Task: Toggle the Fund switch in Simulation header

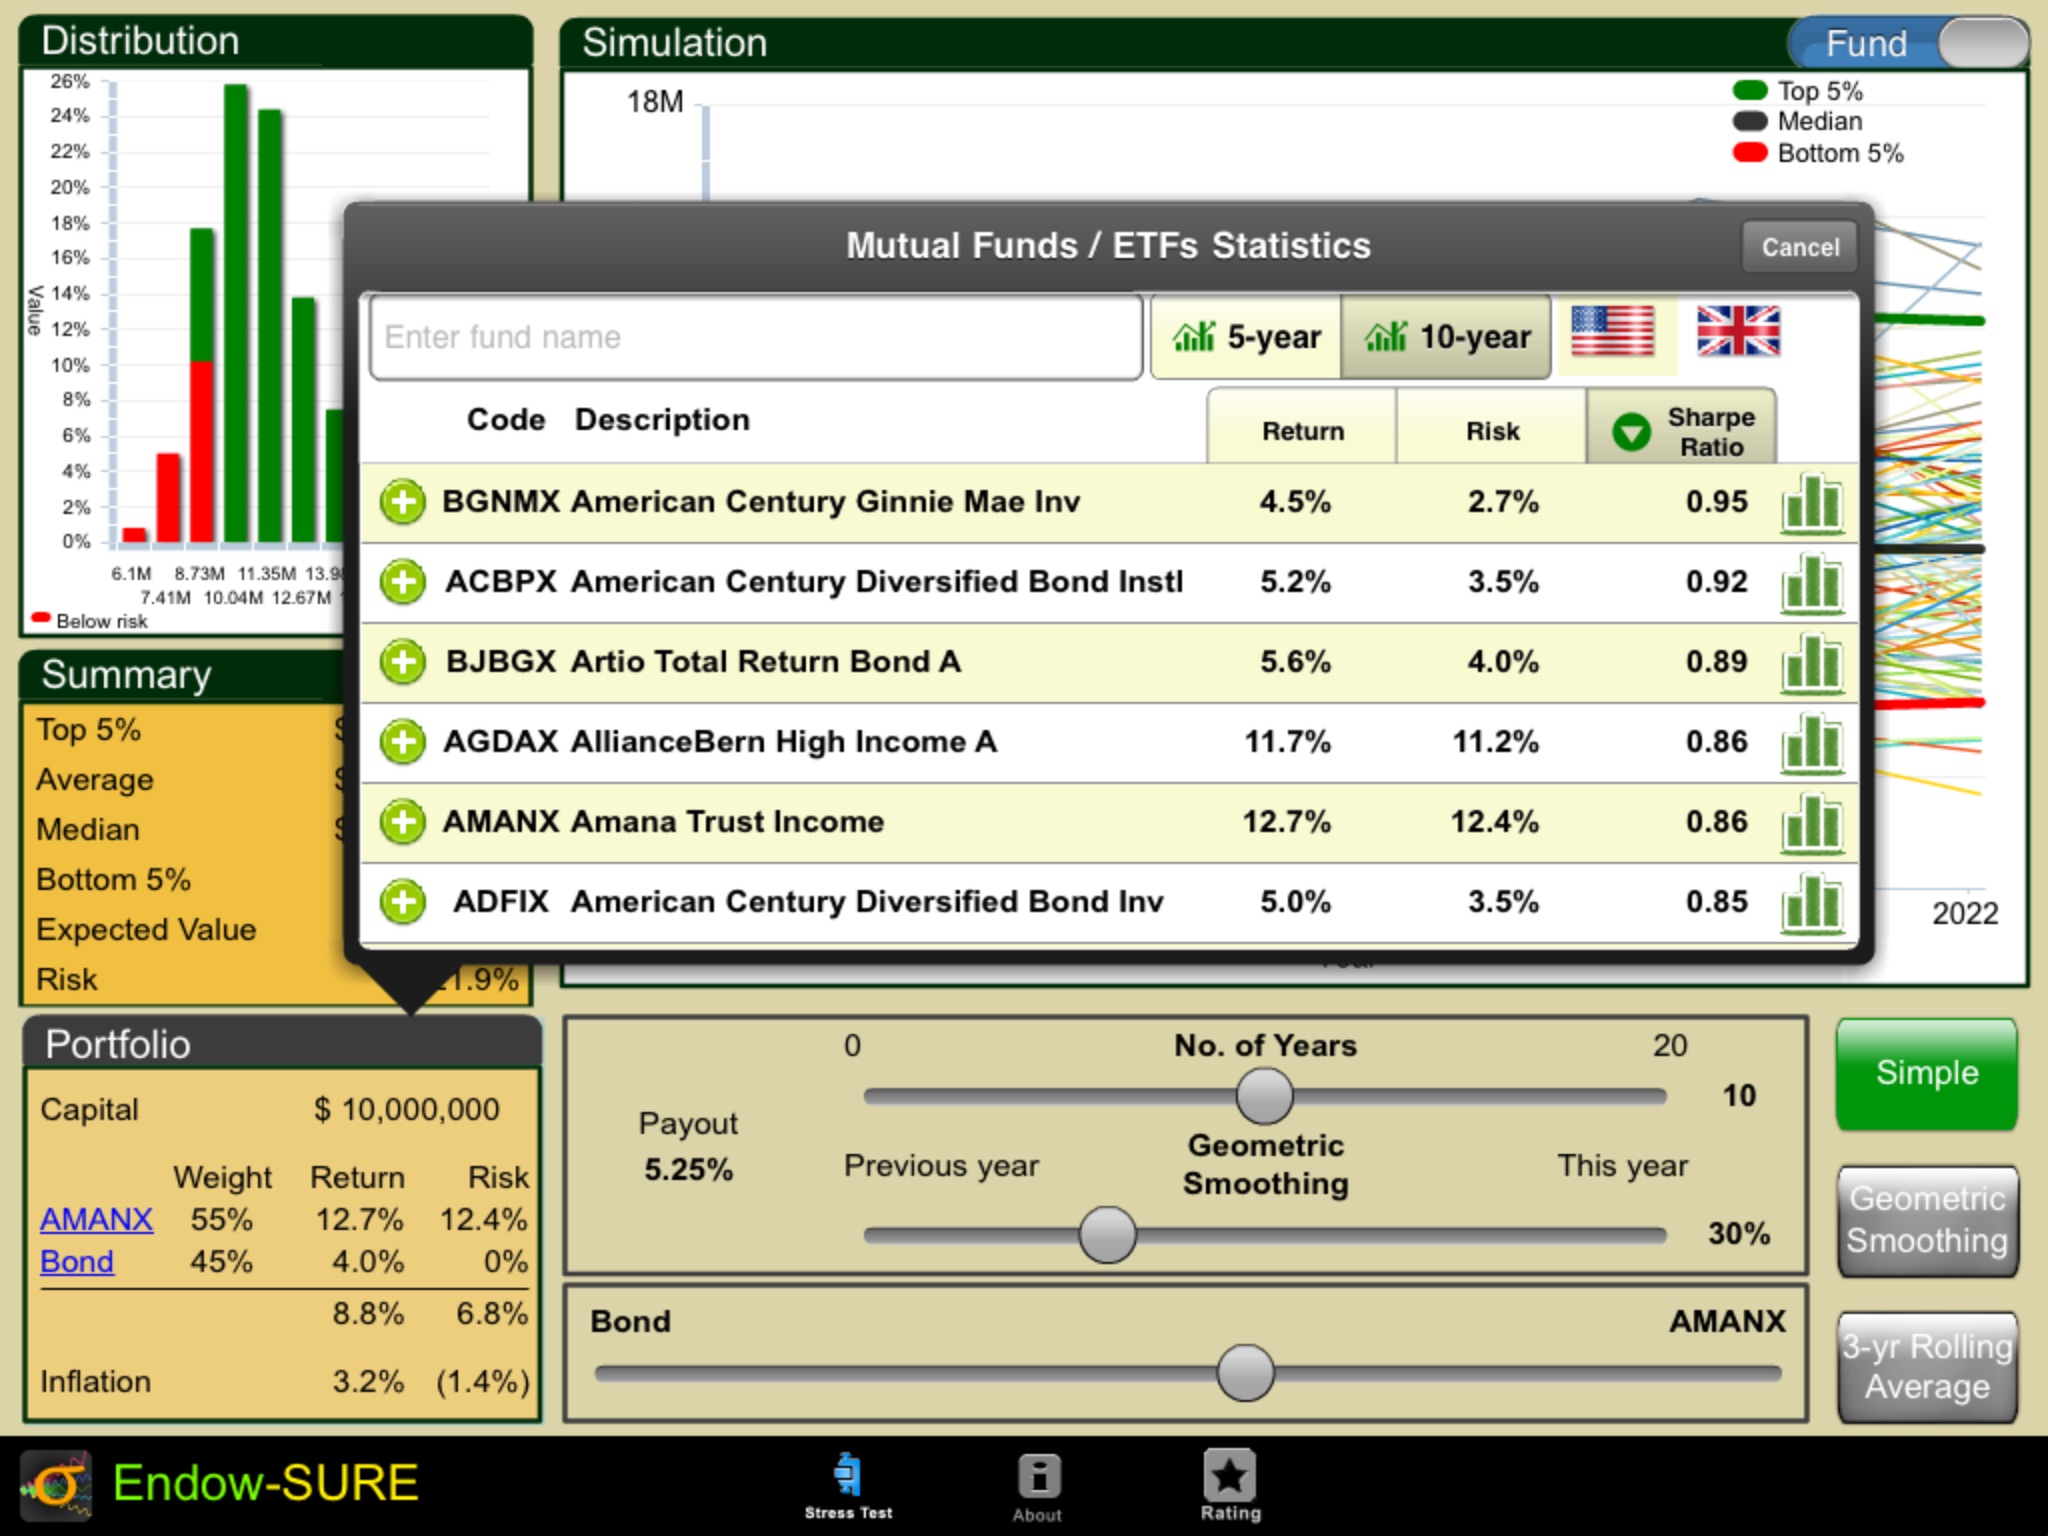Action: click(1908, 43)
